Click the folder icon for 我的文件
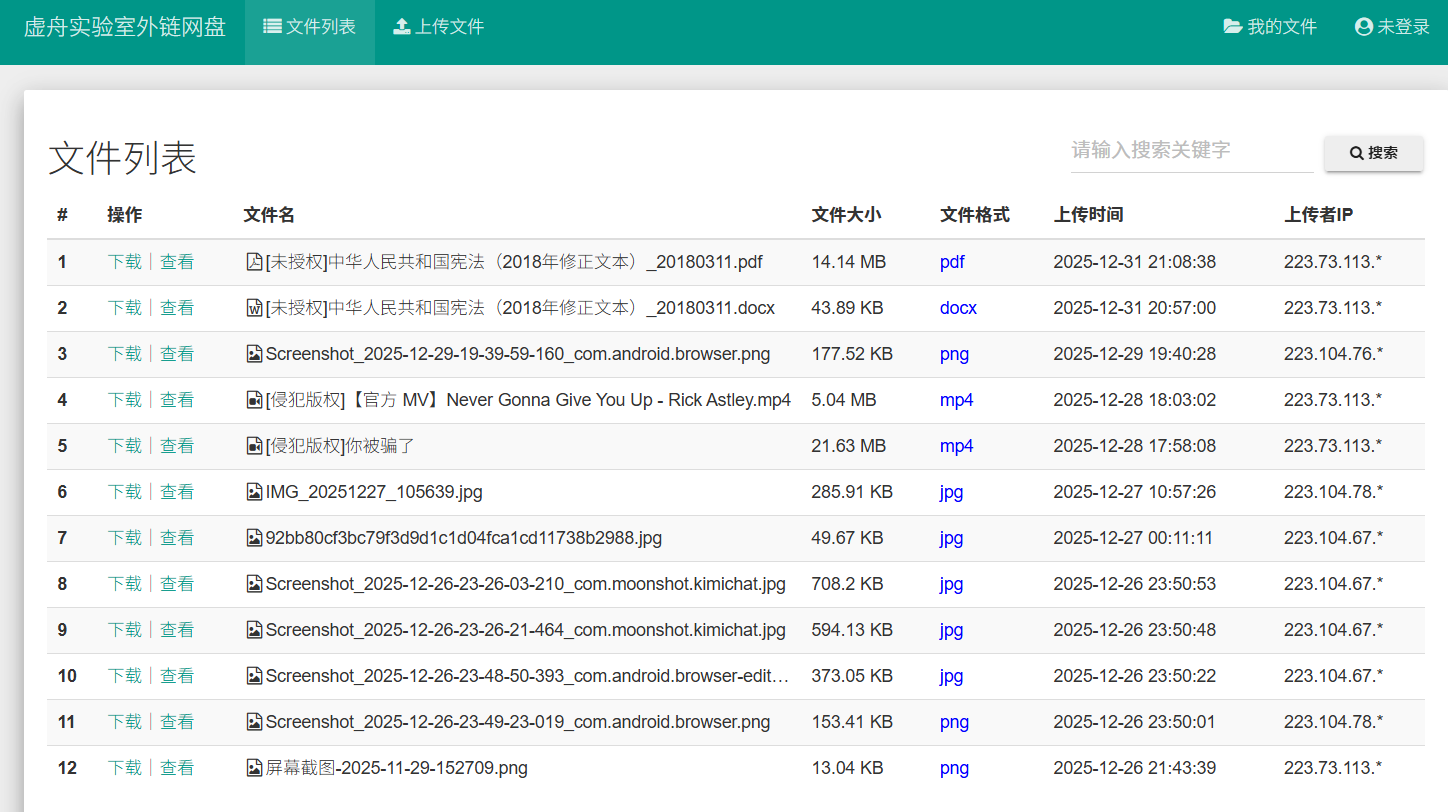Screen dimensions: 1448x812 pyautogui.click(x=1232, y=27)
